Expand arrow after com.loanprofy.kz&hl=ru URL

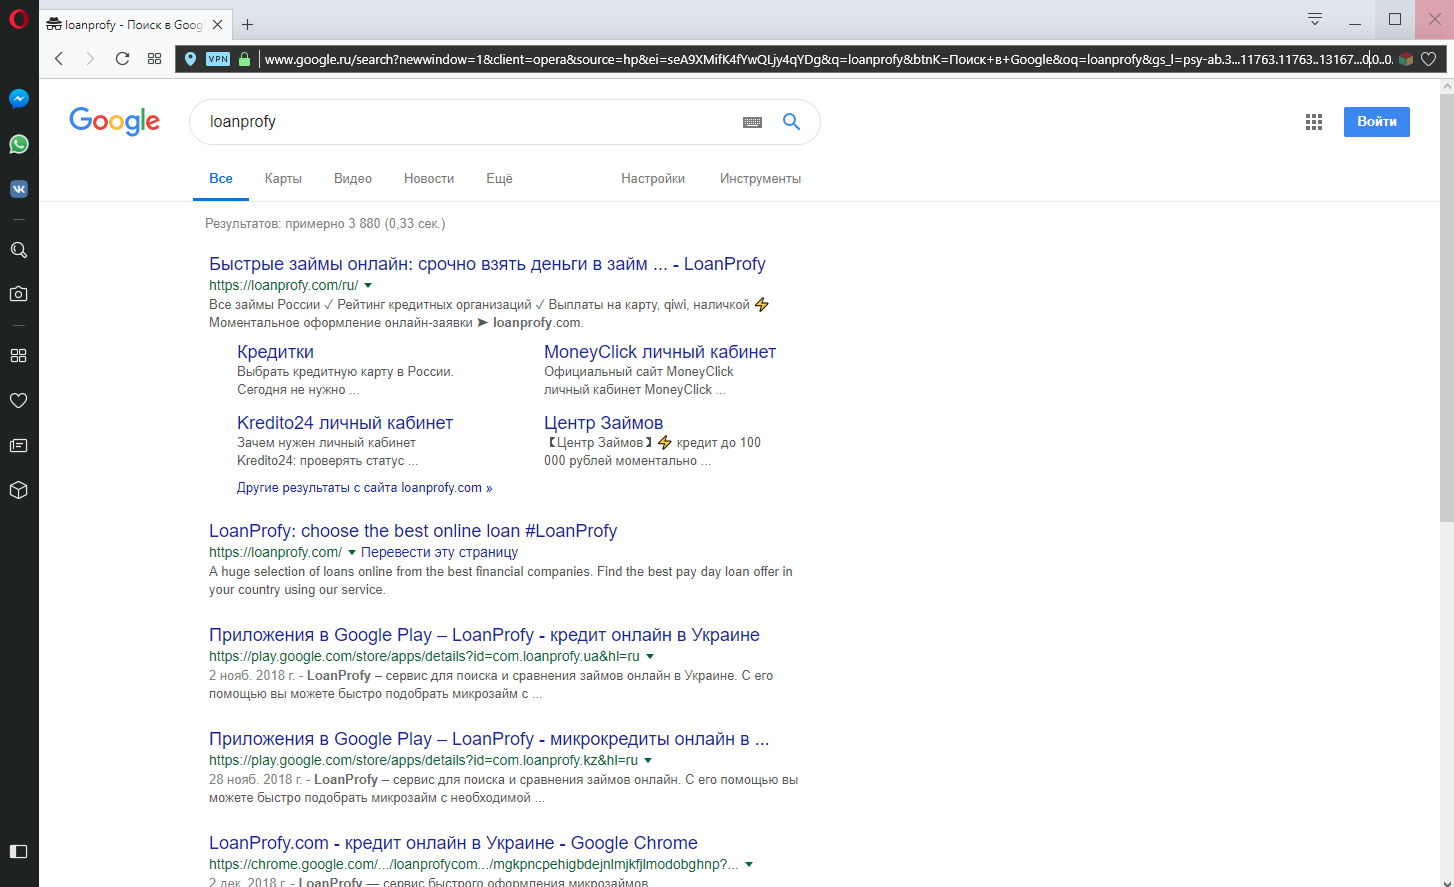click(648, 761)
